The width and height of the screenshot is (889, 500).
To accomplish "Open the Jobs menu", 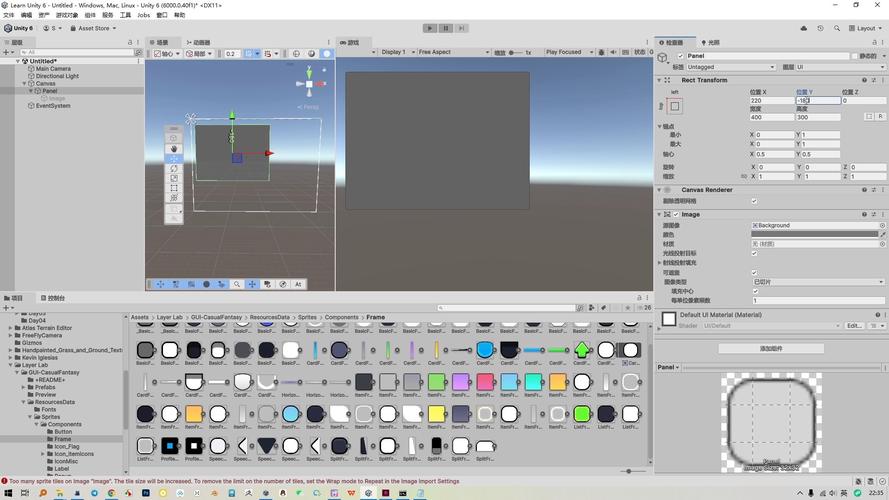I will coord(143,15).
